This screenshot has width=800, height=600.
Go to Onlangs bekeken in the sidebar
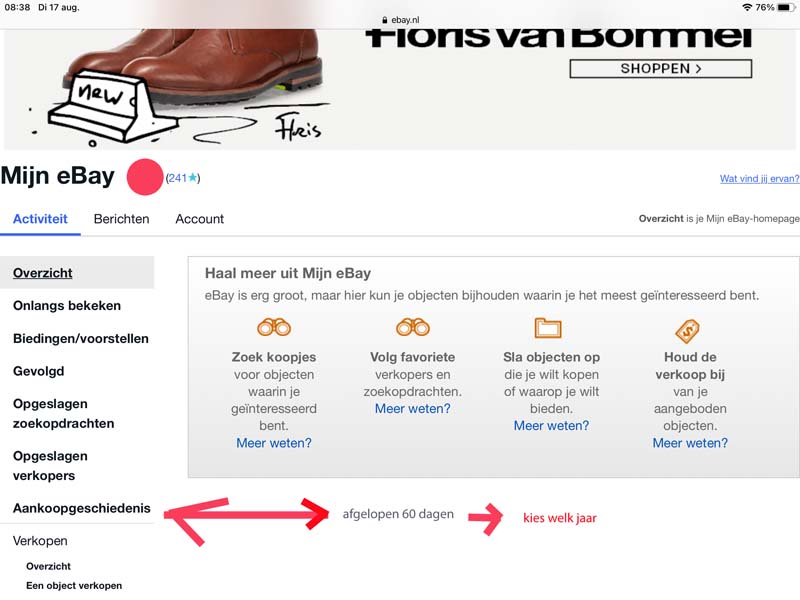point(67,306)
